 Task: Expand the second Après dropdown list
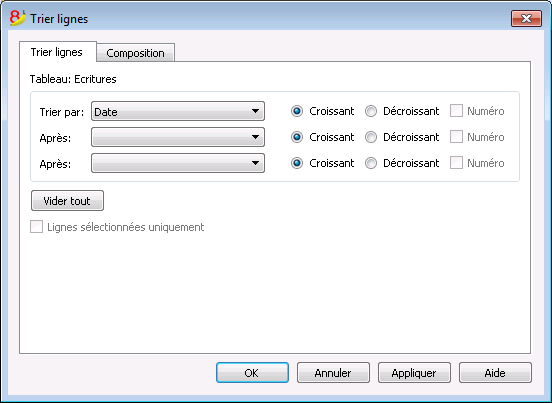178,163
